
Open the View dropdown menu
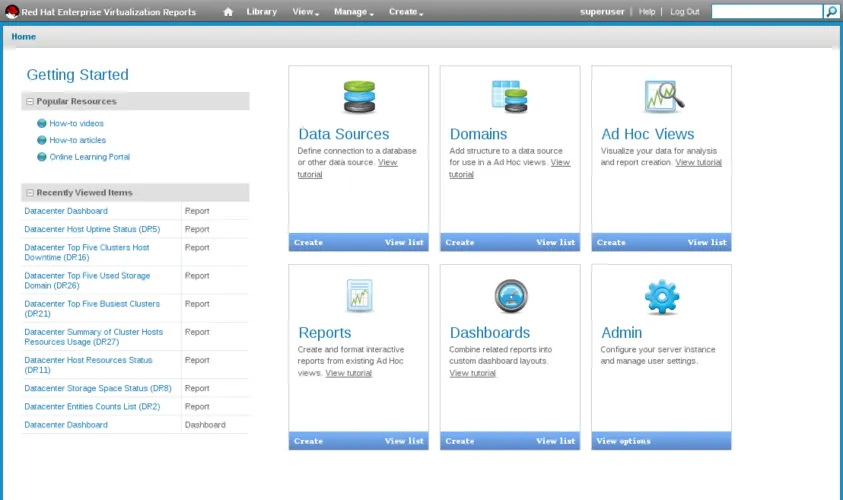tap(305, 12)
